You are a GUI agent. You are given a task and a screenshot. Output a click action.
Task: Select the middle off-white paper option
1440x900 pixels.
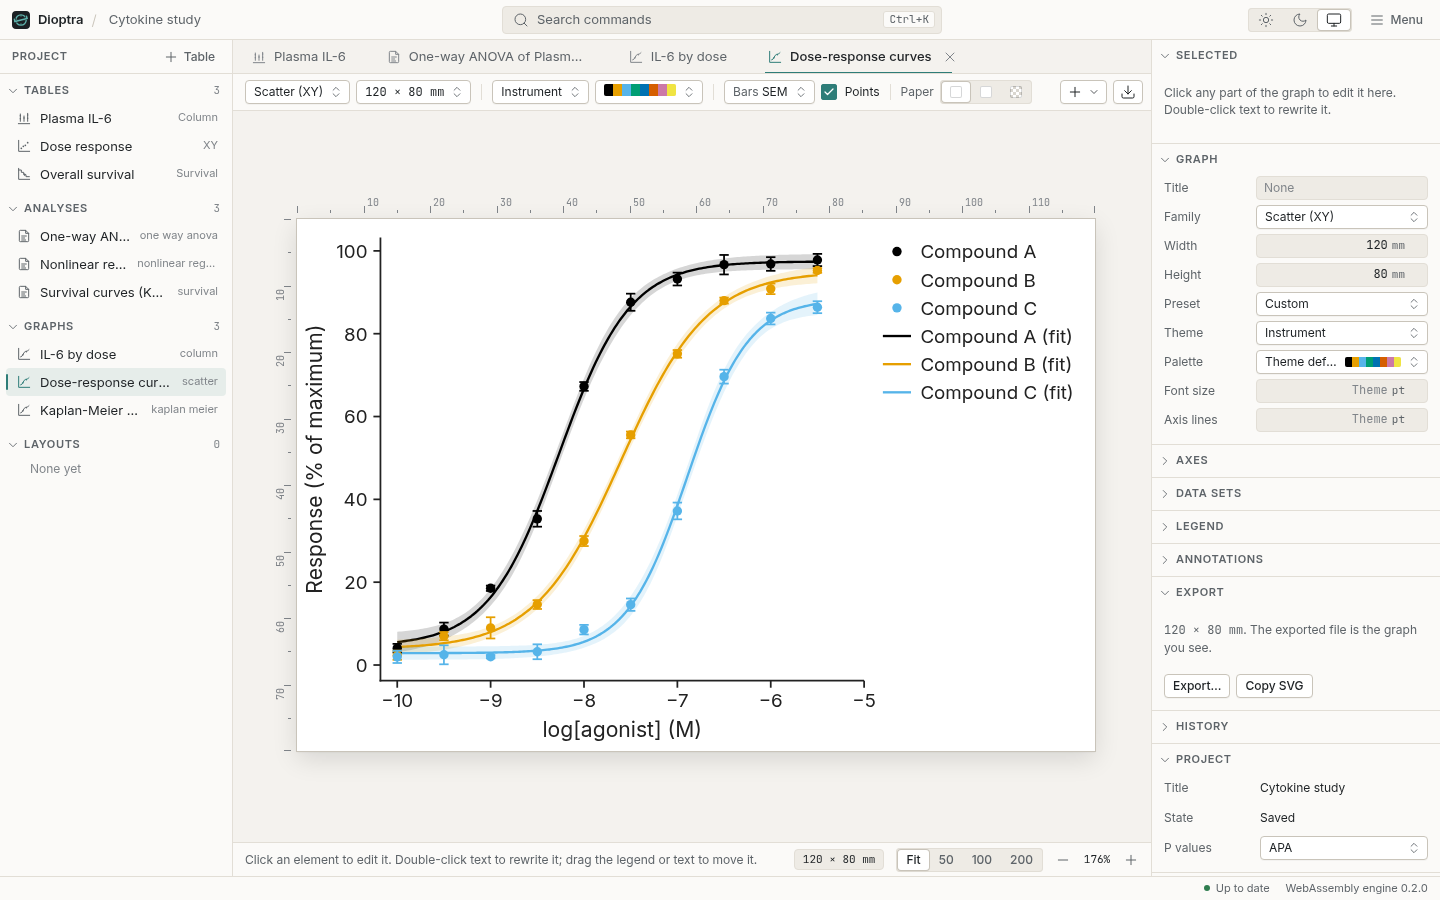[986, 92]
